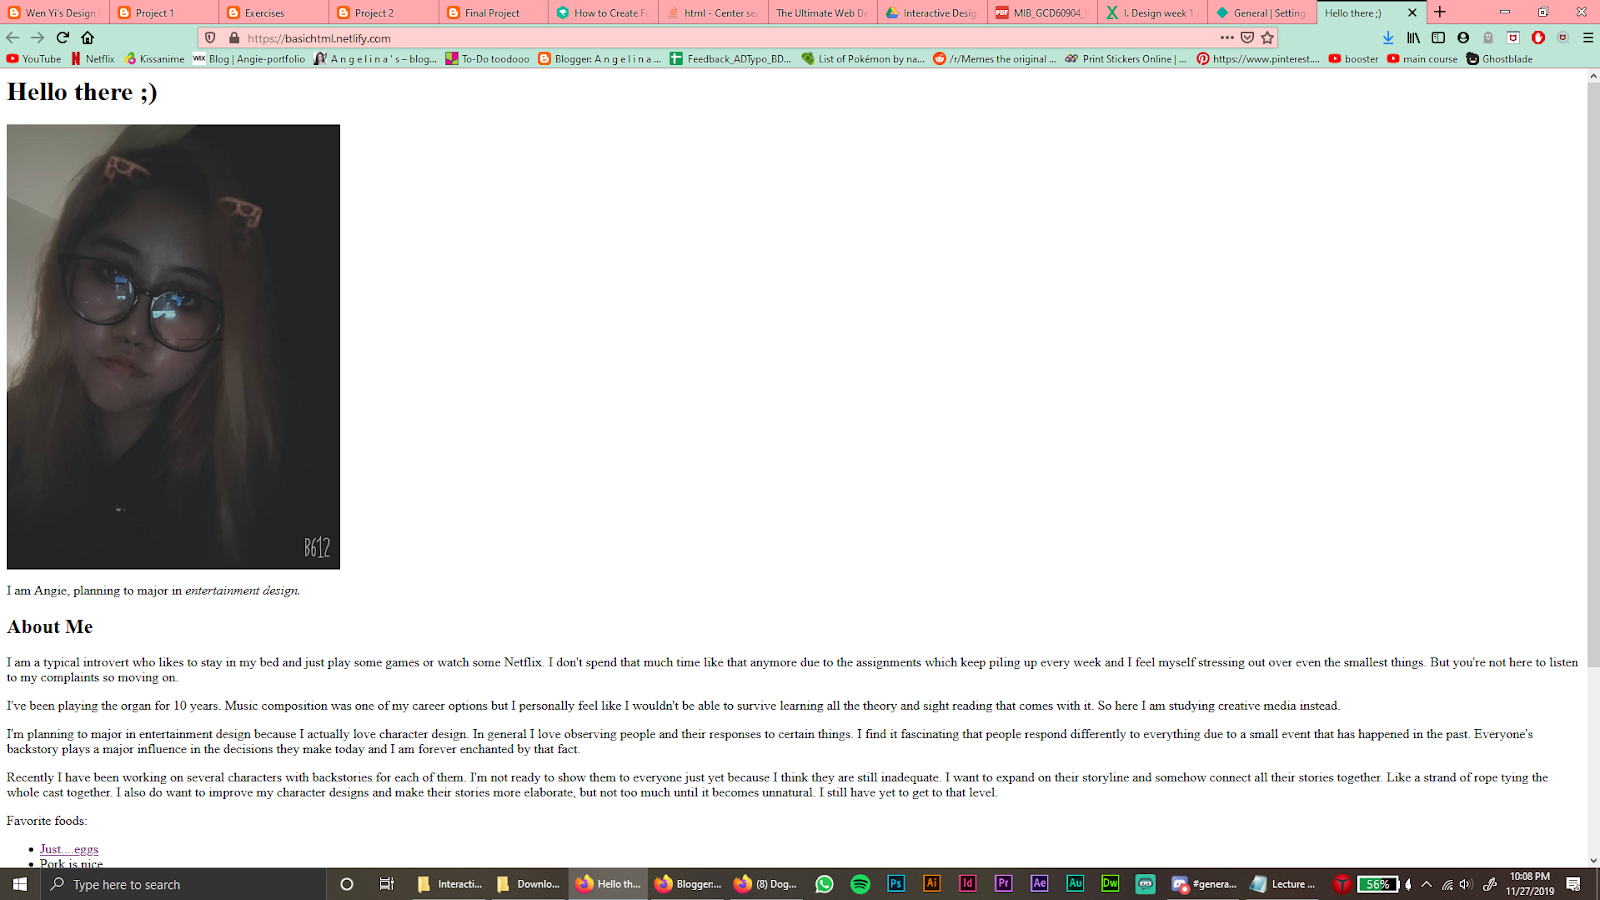Screen dimensions: 1600x900
Task: Open the Discord #general taskbar window
Action: pyautogui.click(x=1204, y=884)
